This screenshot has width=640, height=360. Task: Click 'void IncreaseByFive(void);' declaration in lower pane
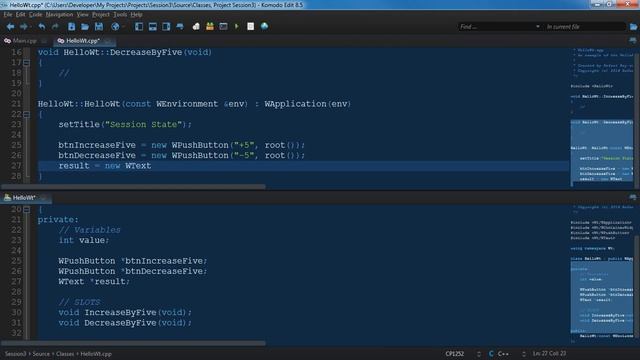click(125, 313)
